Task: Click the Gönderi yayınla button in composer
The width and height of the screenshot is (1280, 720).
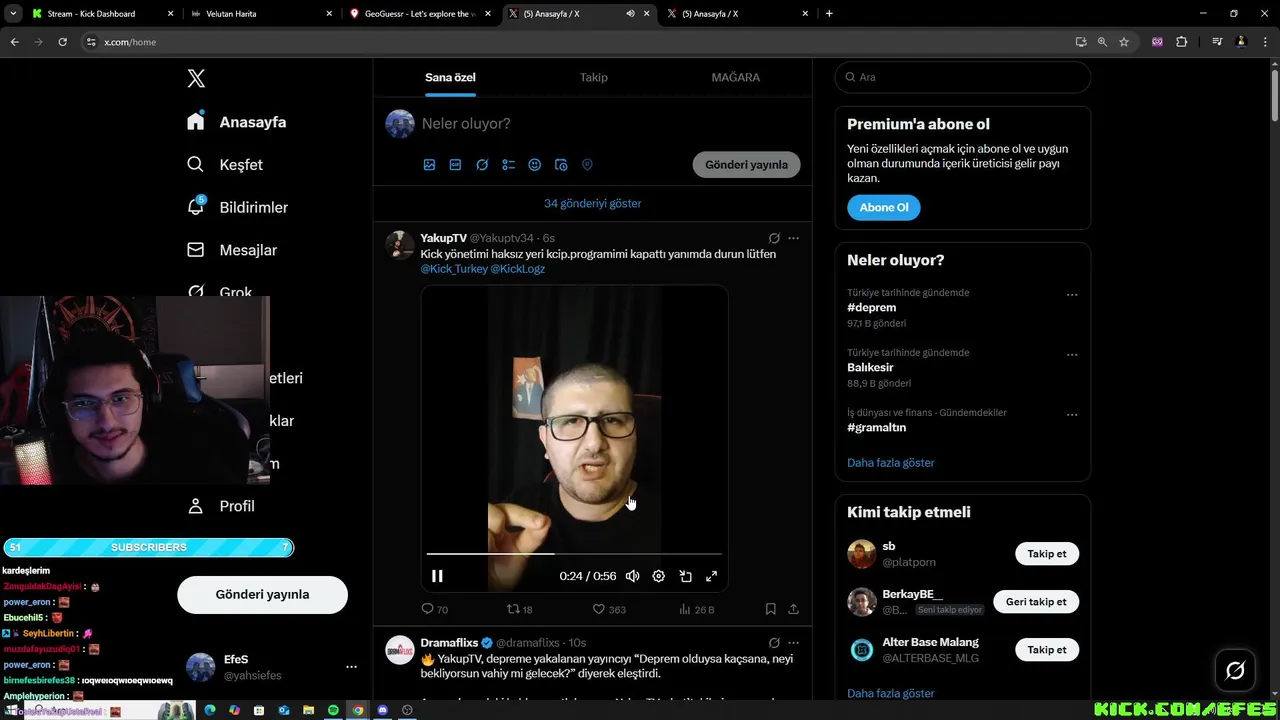Action: [746, 165]
